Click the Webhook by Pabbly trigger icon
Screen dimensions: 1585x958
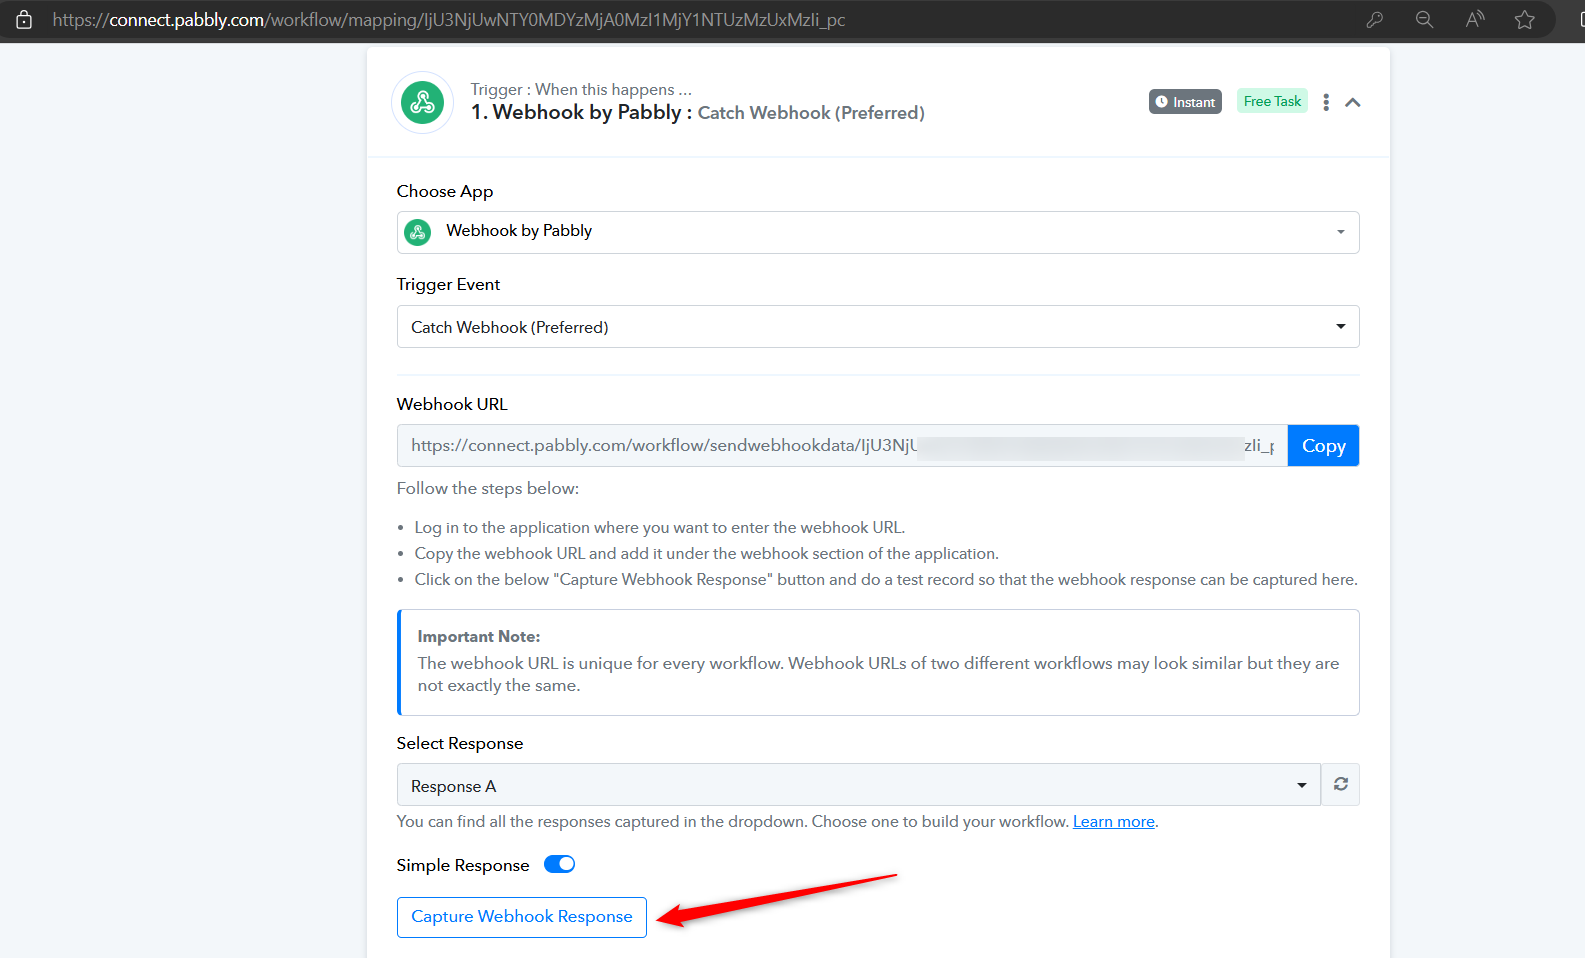point(422,102)
